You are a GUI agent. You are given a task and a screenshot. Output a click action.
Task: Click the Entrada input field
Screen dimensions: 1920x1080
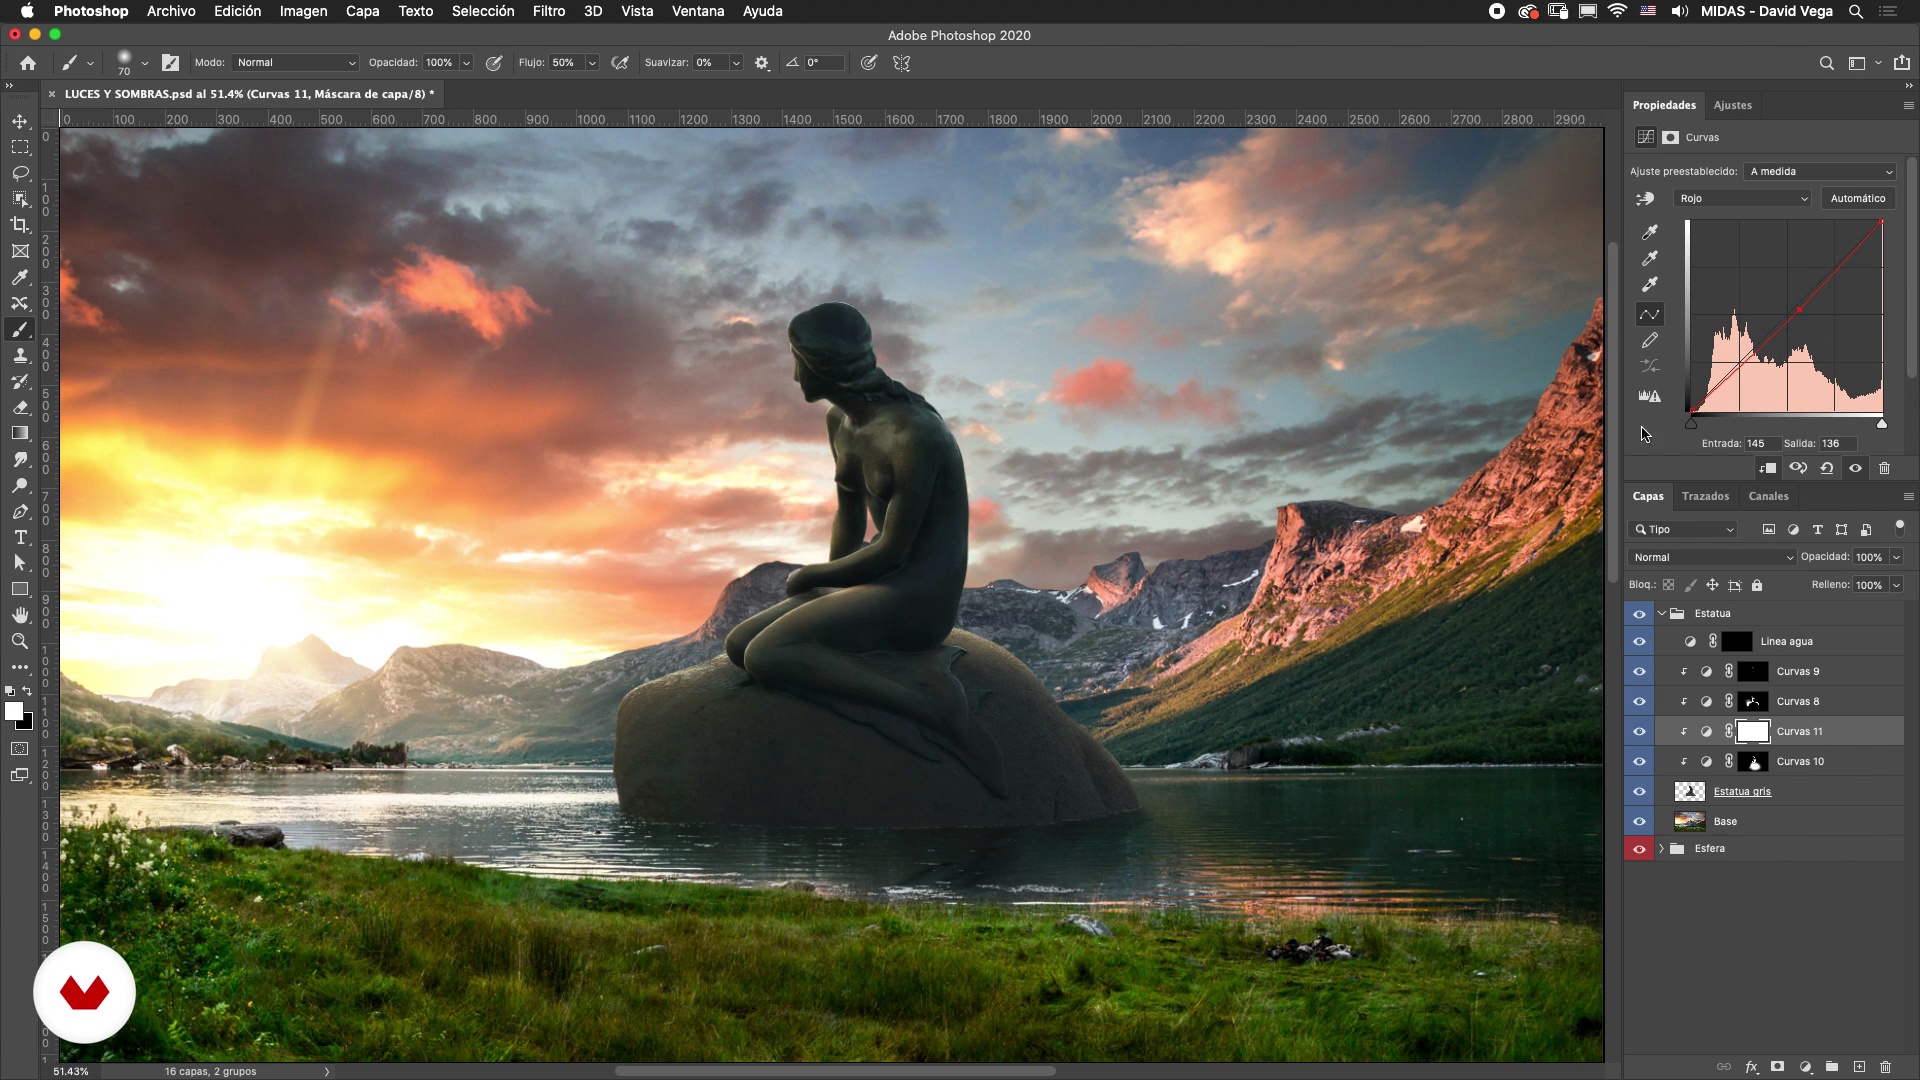1761,444
